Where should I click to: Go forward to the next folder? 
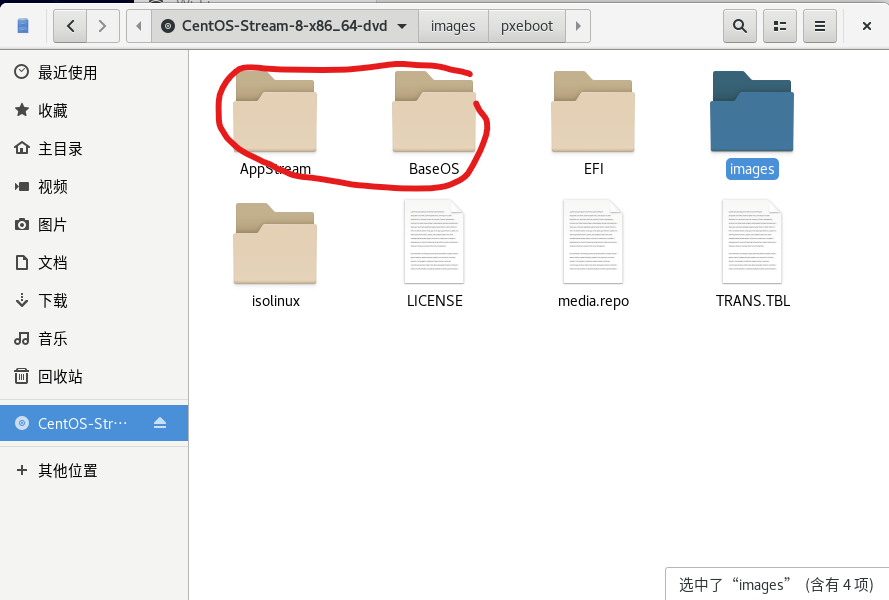[x=103, y=26]
